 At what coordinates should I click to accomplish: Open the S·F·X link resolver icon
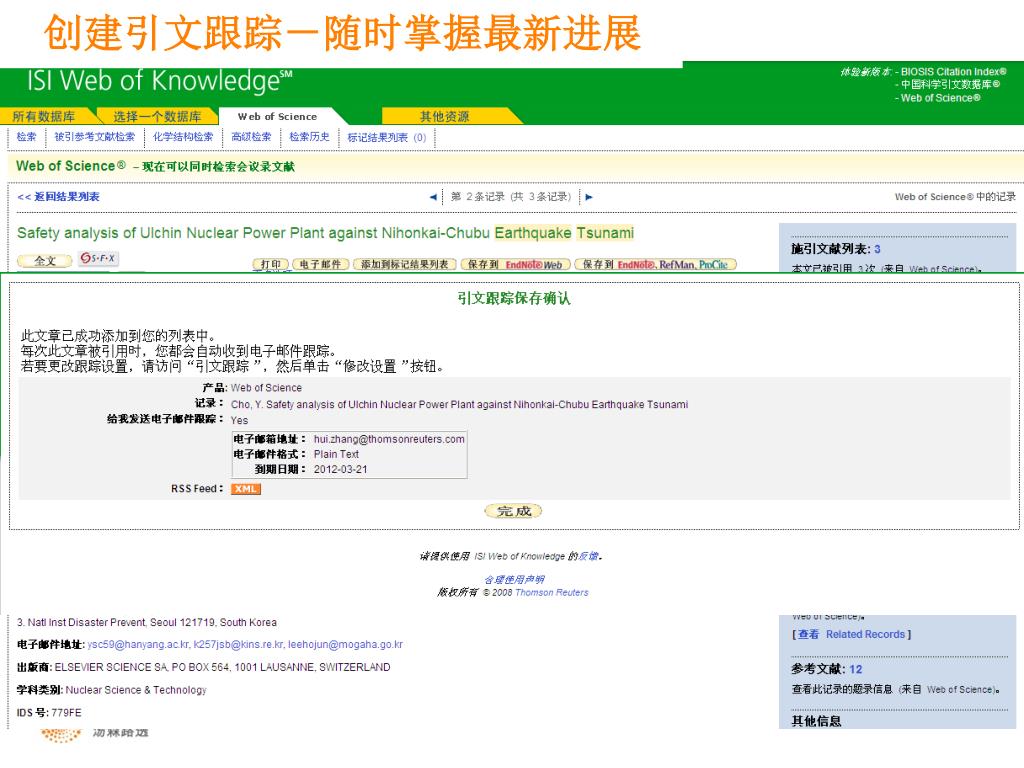point(98,258)
